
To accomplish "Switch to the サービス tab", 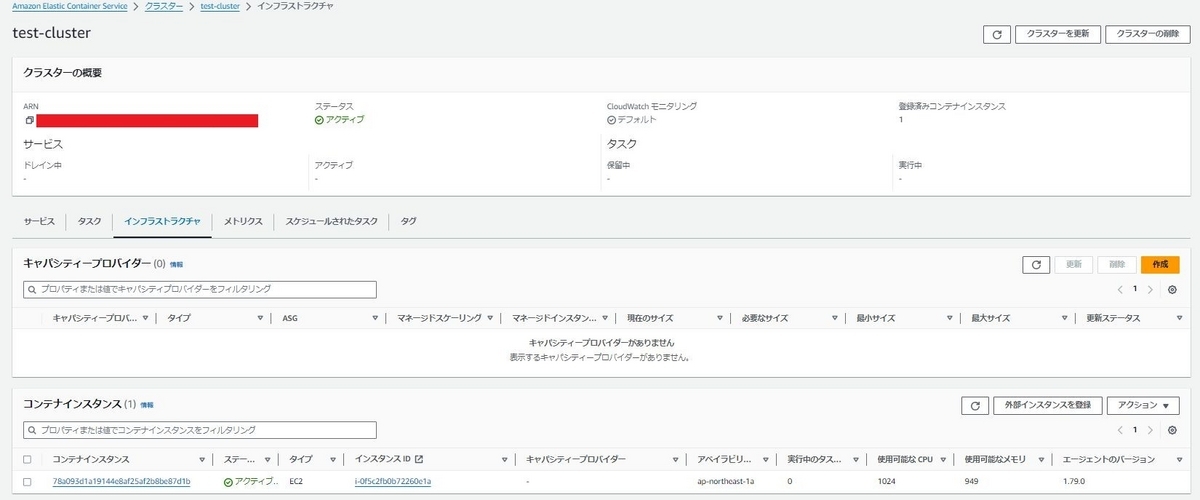I will tap(40, 221).
